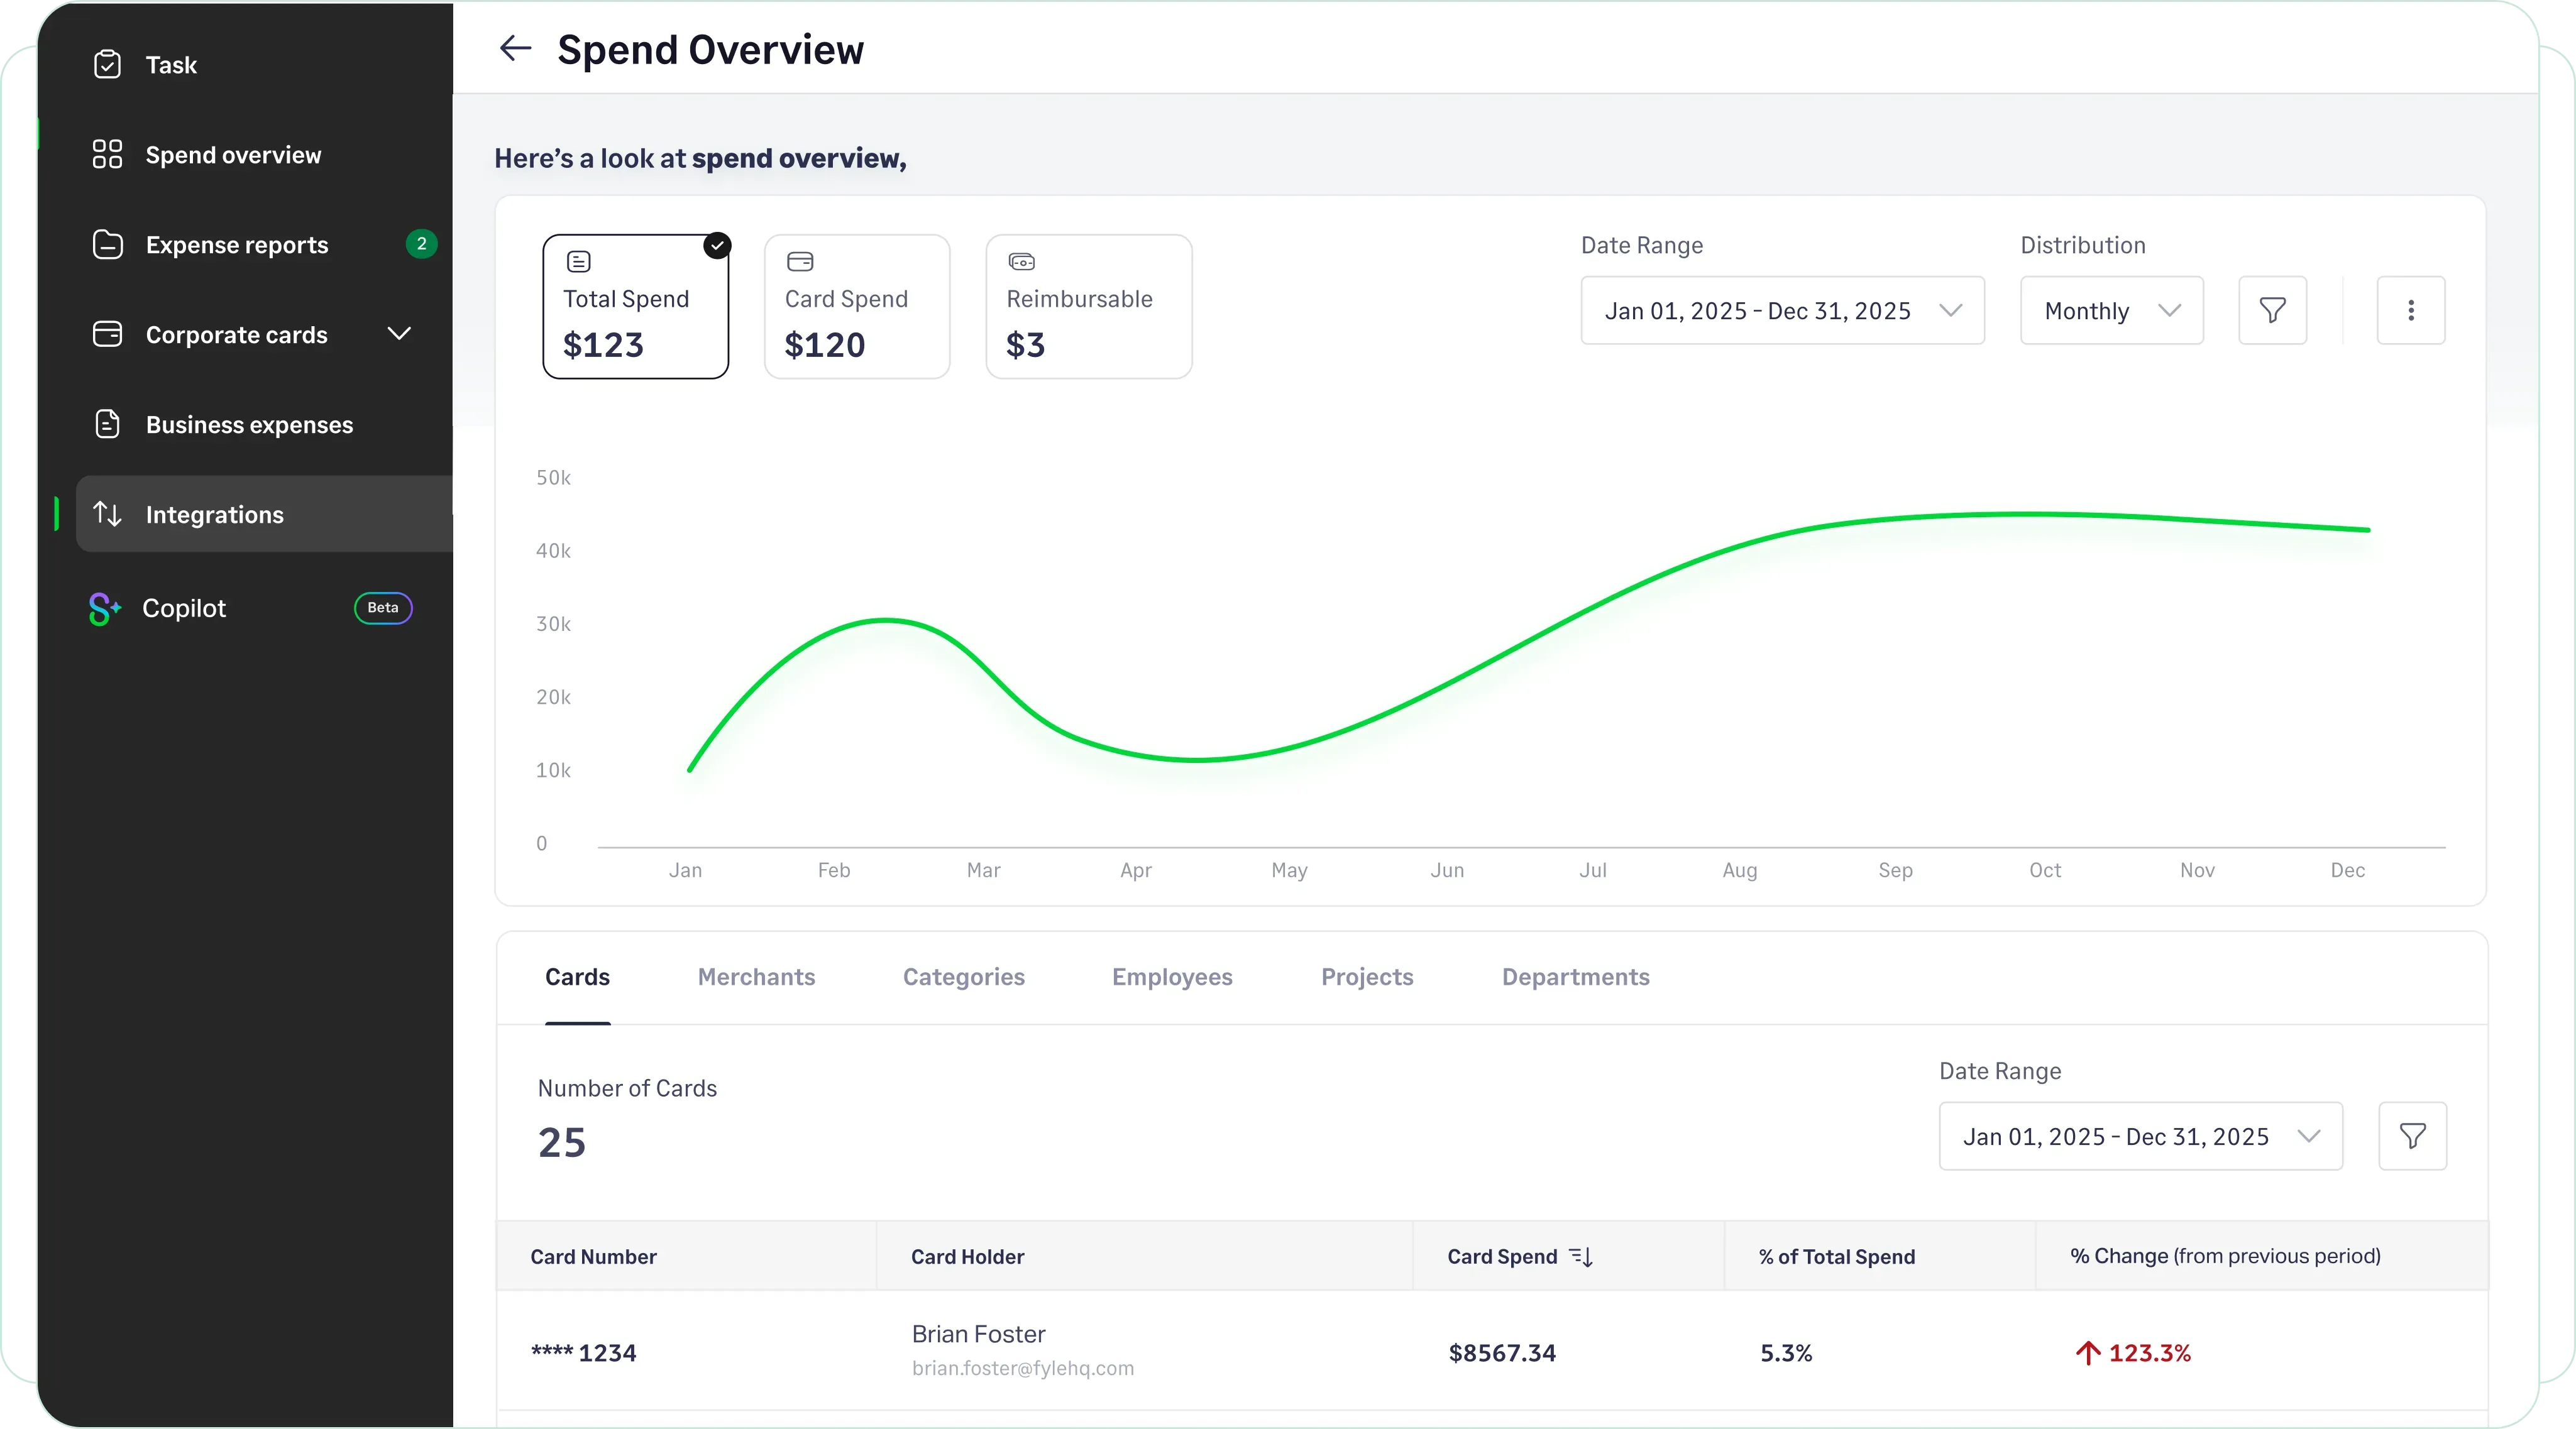2576x1429 pixels.
Task: Launch Copilot from the sidebar
Action: pyautogui.click(x=184, y=608)
